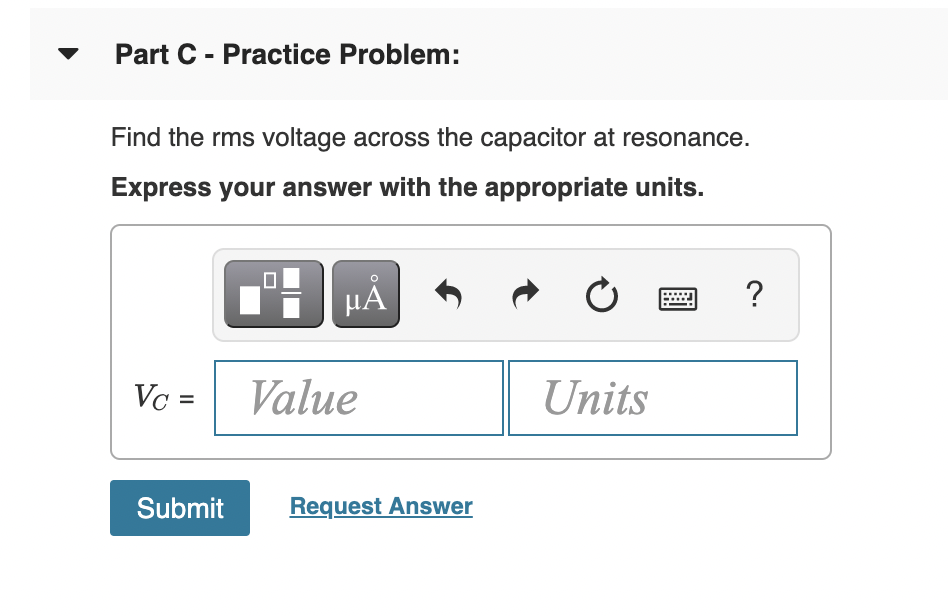Open the Request Answer link
948x616 pixels.
coord(380,506)
